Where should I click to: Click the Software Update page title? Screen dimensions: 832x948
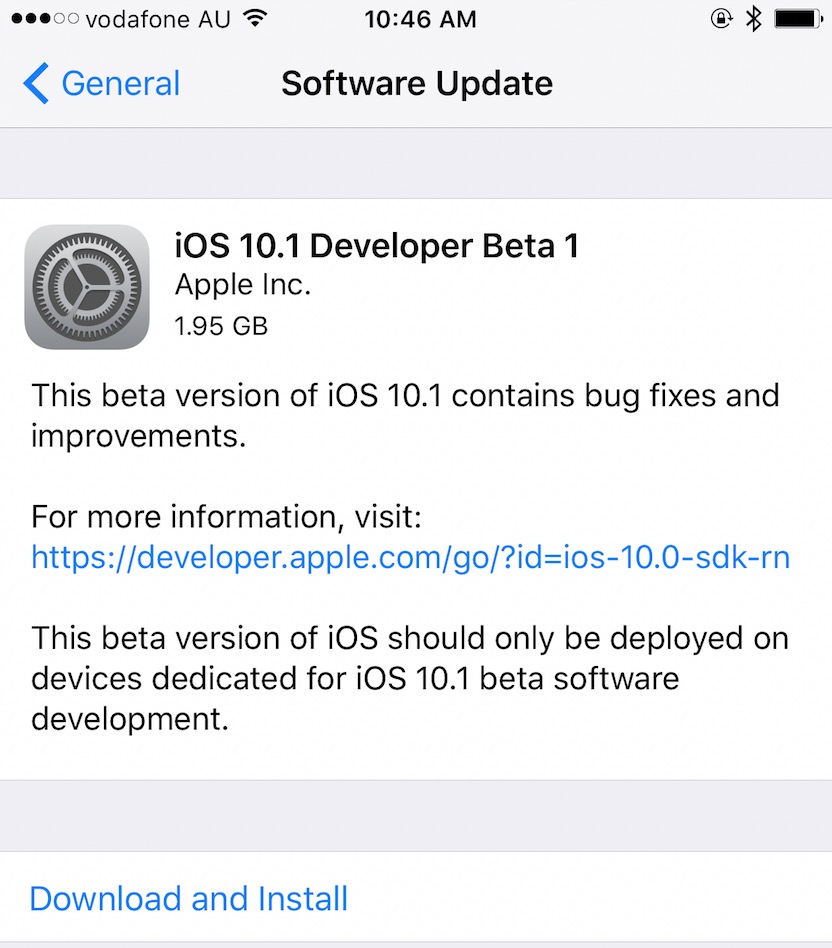pos(416,83)
